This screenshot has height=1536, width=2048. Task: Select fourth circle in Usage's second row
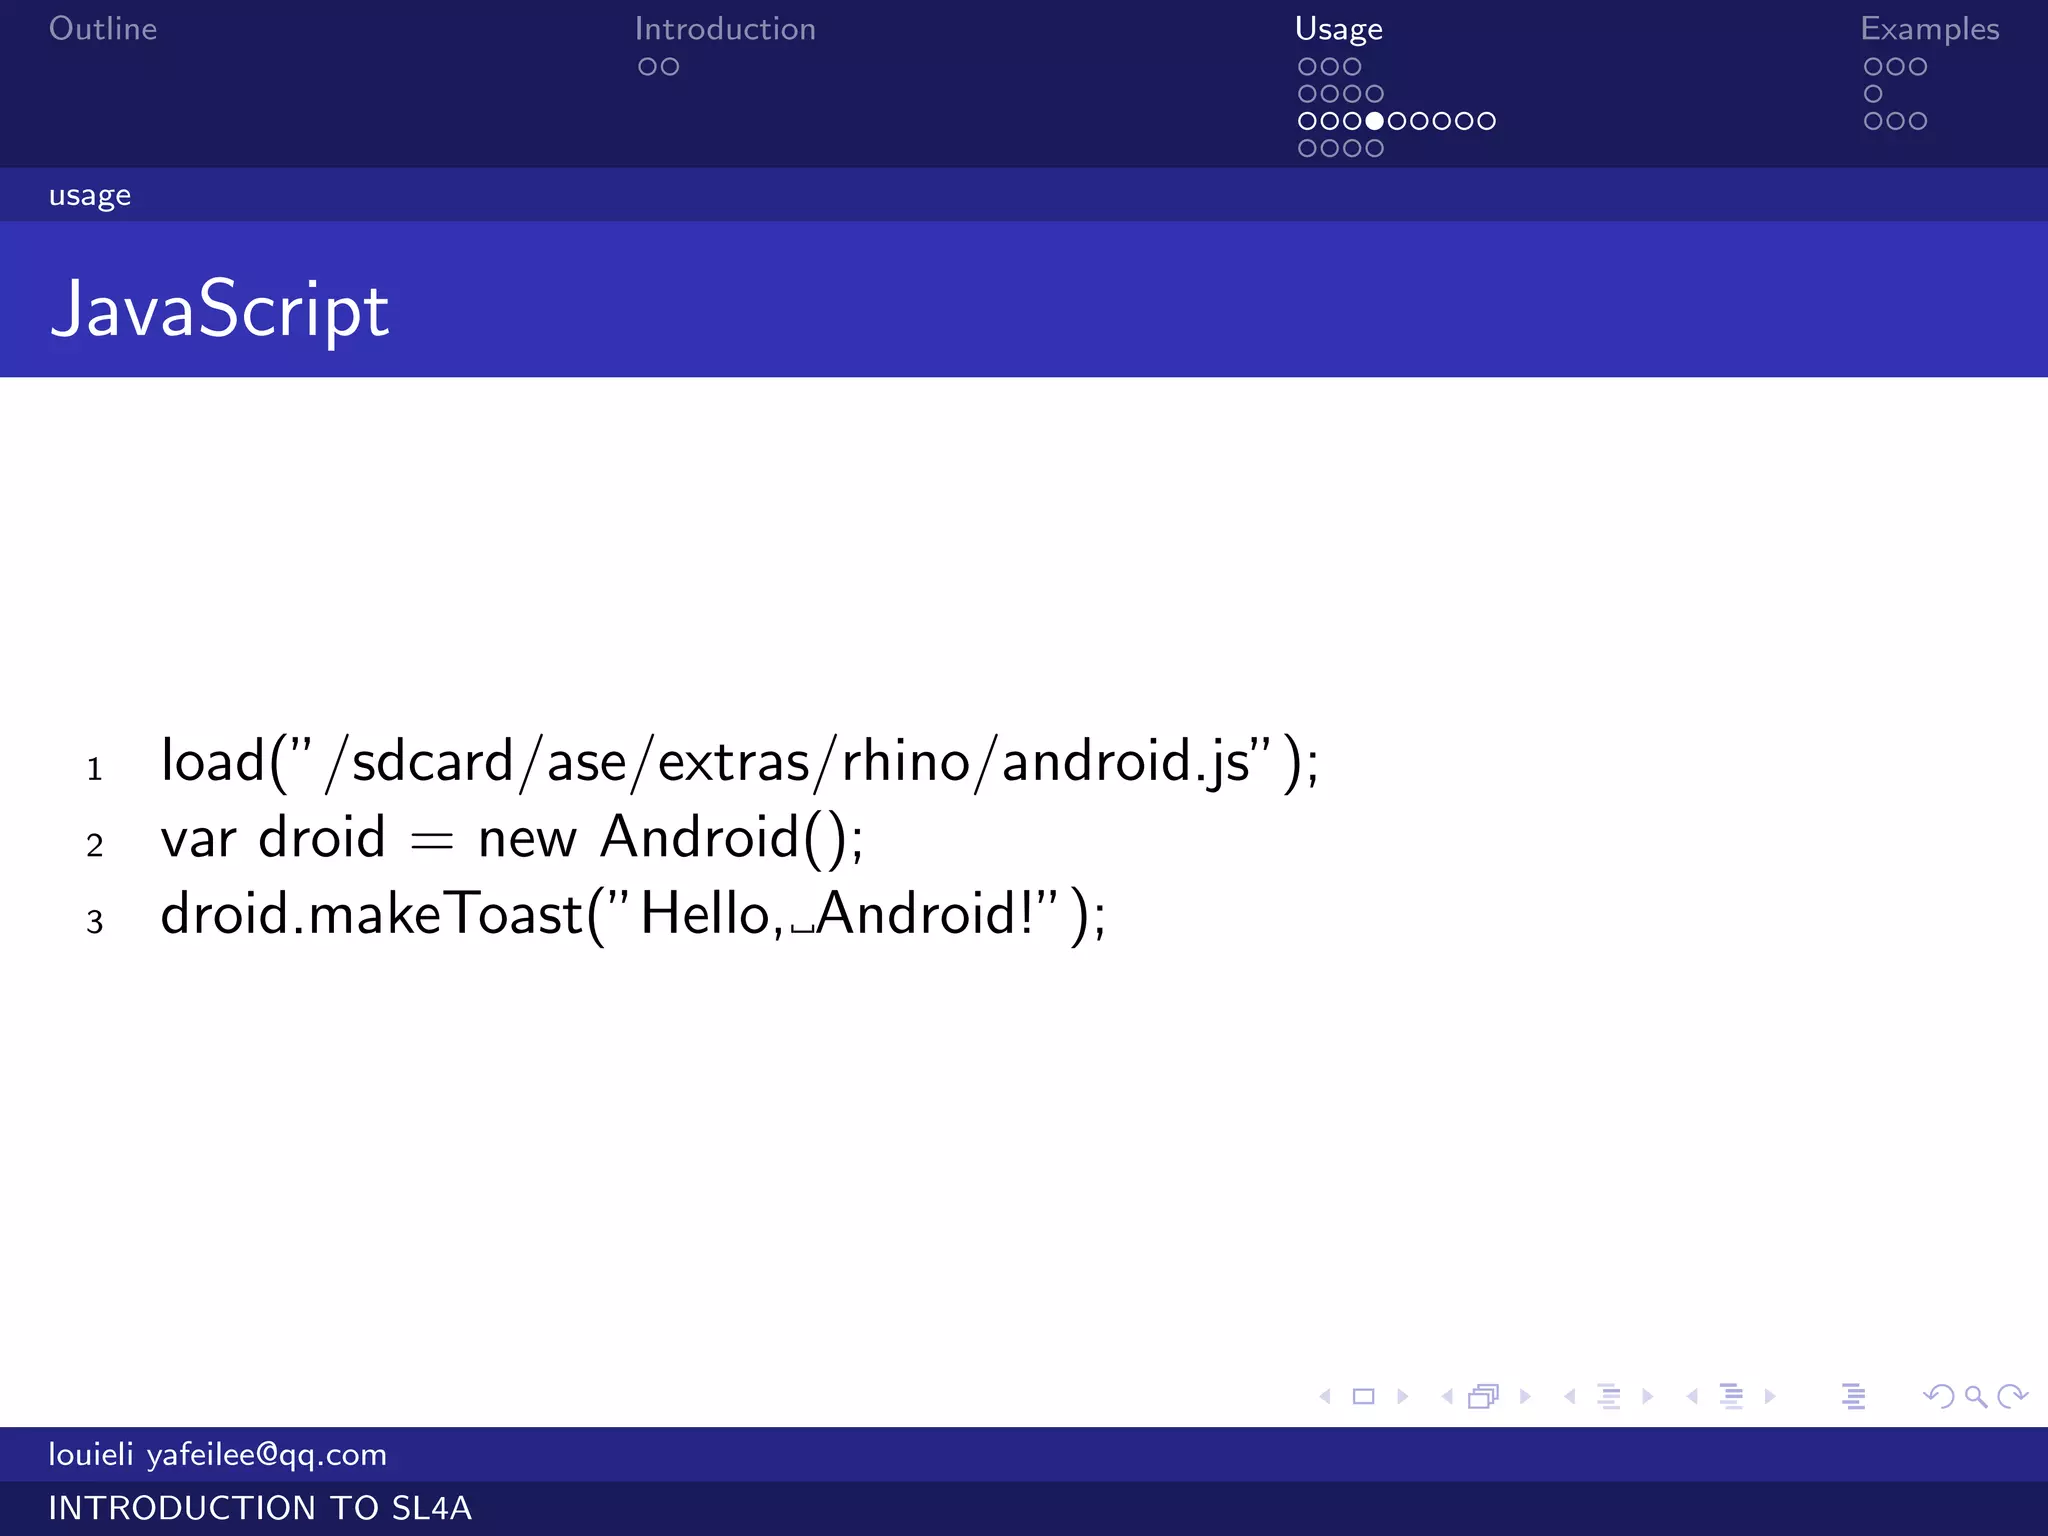[x=1375, y=94]
